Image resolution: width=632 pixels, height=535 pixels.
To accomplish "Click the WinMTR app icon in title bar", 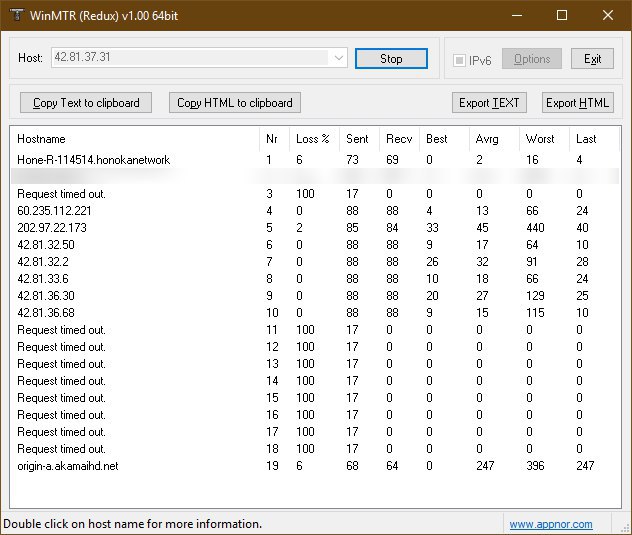I will point(14,15).
